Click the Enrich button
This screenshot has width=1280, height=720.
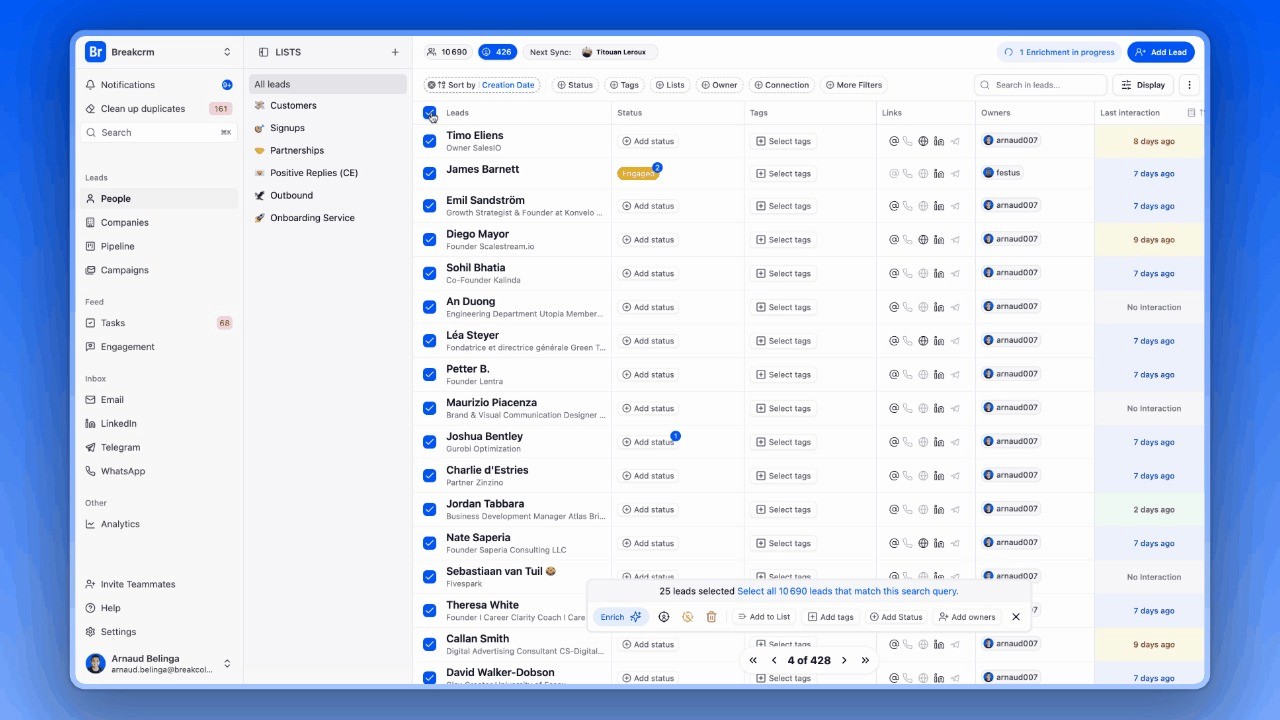[621, 617]
